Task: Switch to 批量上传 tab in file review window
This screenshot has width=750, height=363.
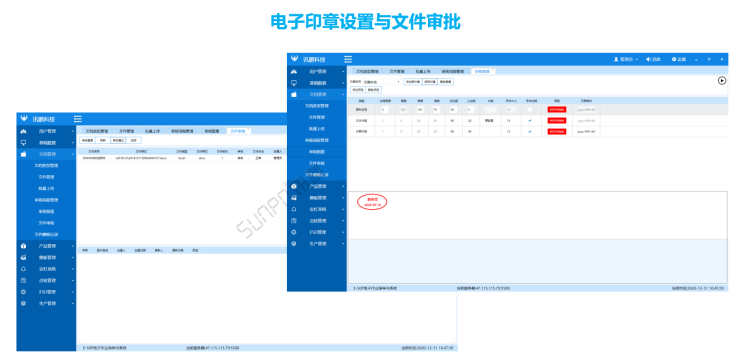Action: (x=152, y=131)
